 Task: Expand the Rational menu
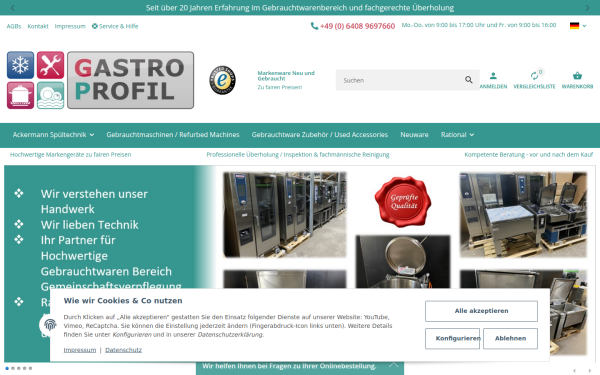tap(457, 135)
